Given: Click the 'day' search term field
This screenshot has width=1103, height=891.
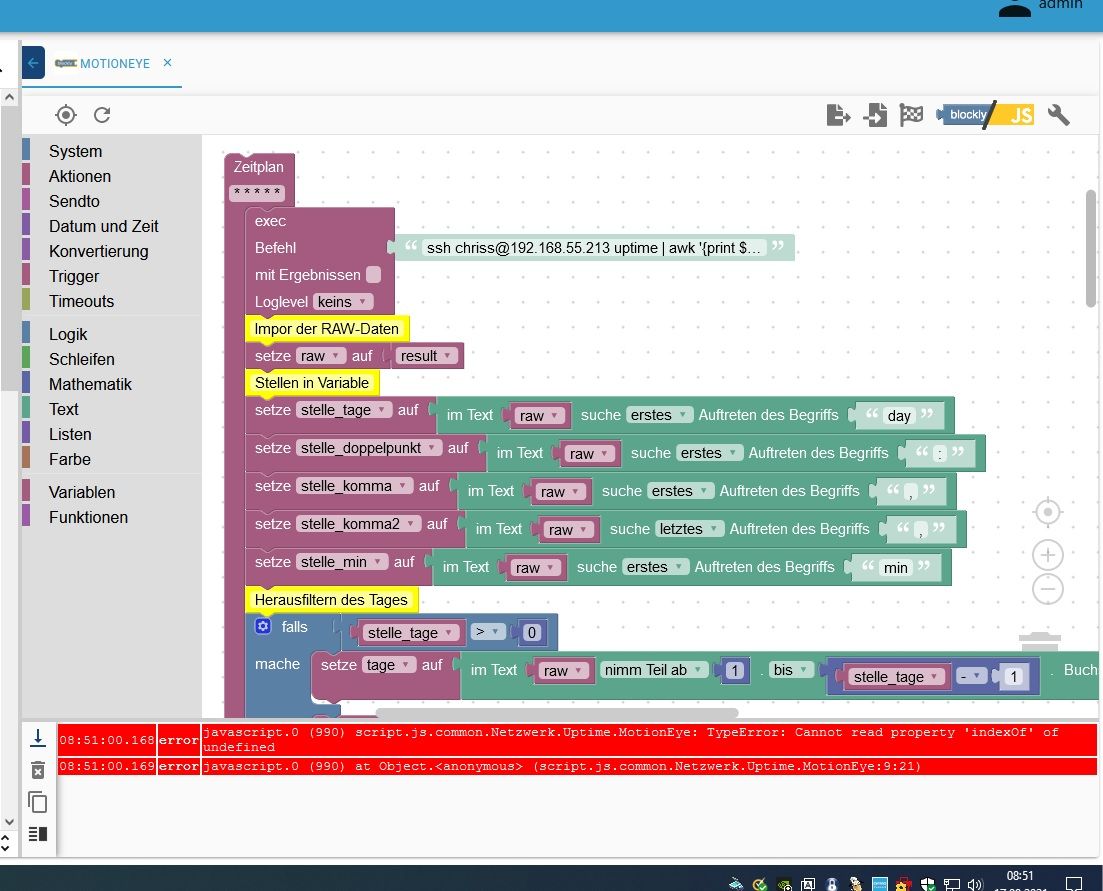Looking at the screenshot, I should [899, 416].
